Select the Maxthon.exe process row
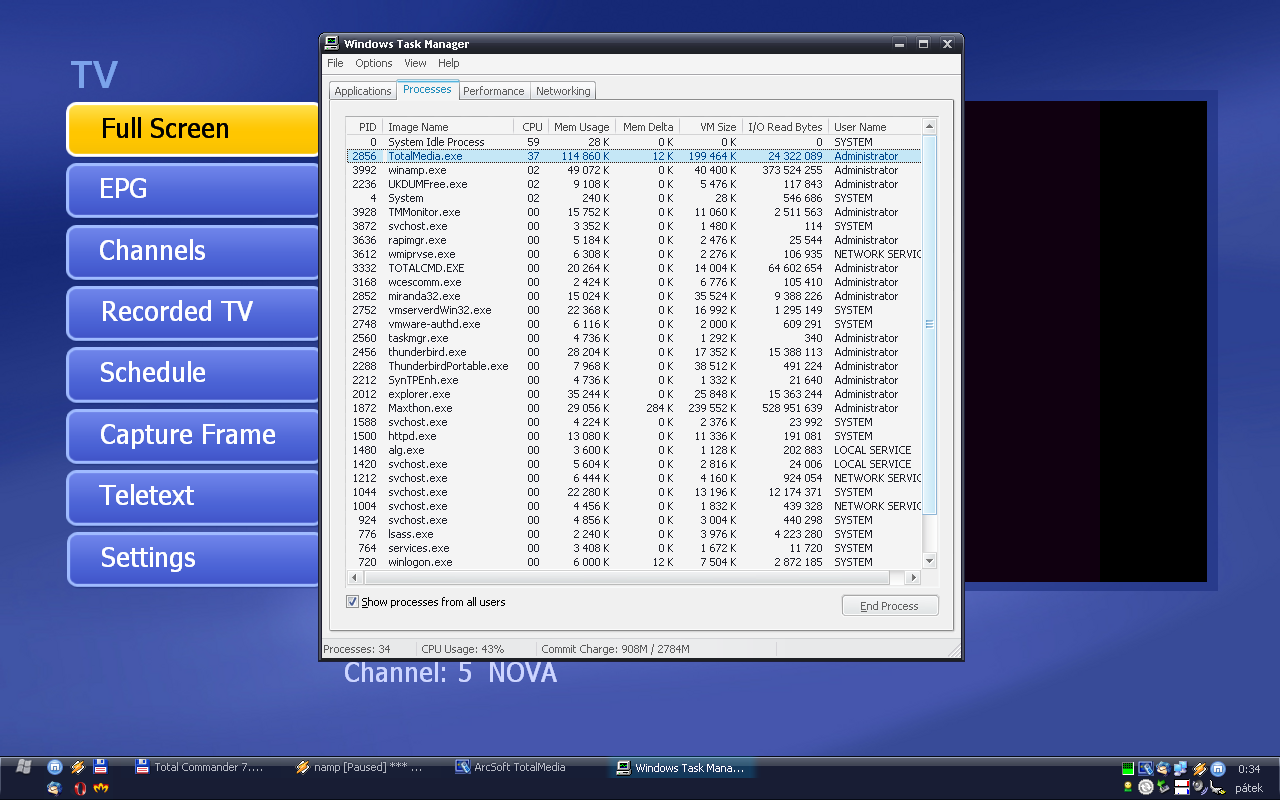Screen dimensions: 1280x800 634,408
